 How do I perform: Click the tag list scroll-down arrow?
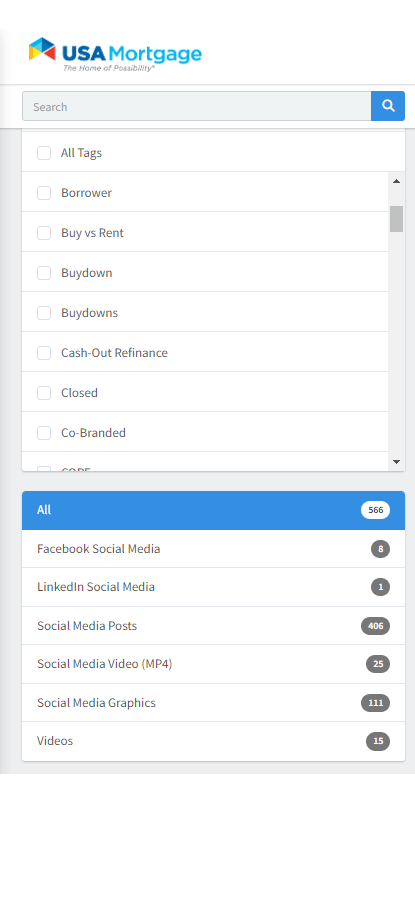pyautogui.click(x=396, y=462)
